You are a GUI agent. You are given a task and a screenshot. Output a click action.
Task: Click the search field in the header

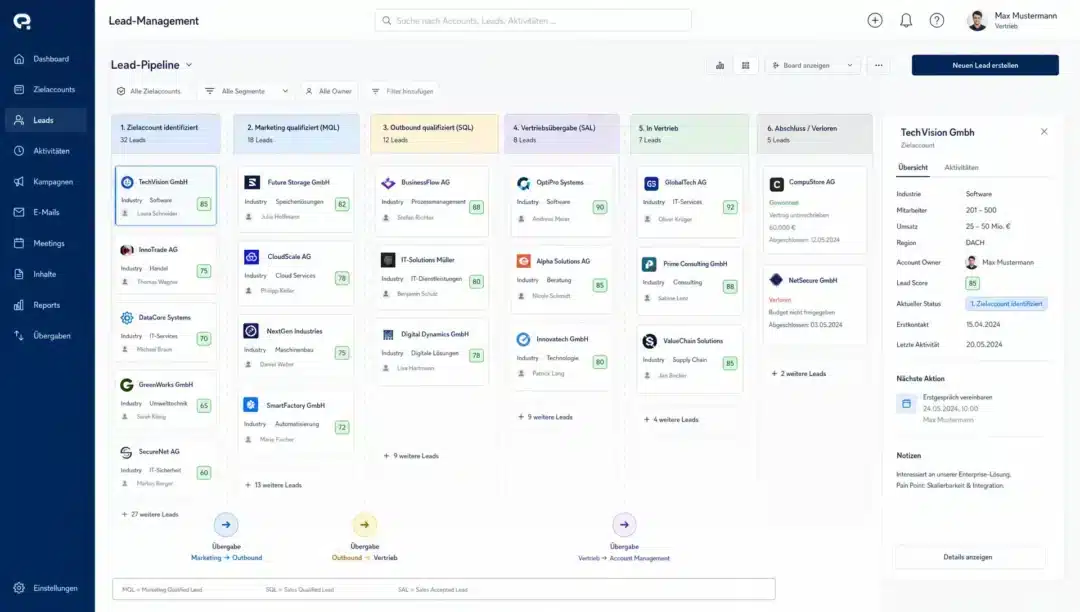532,21
